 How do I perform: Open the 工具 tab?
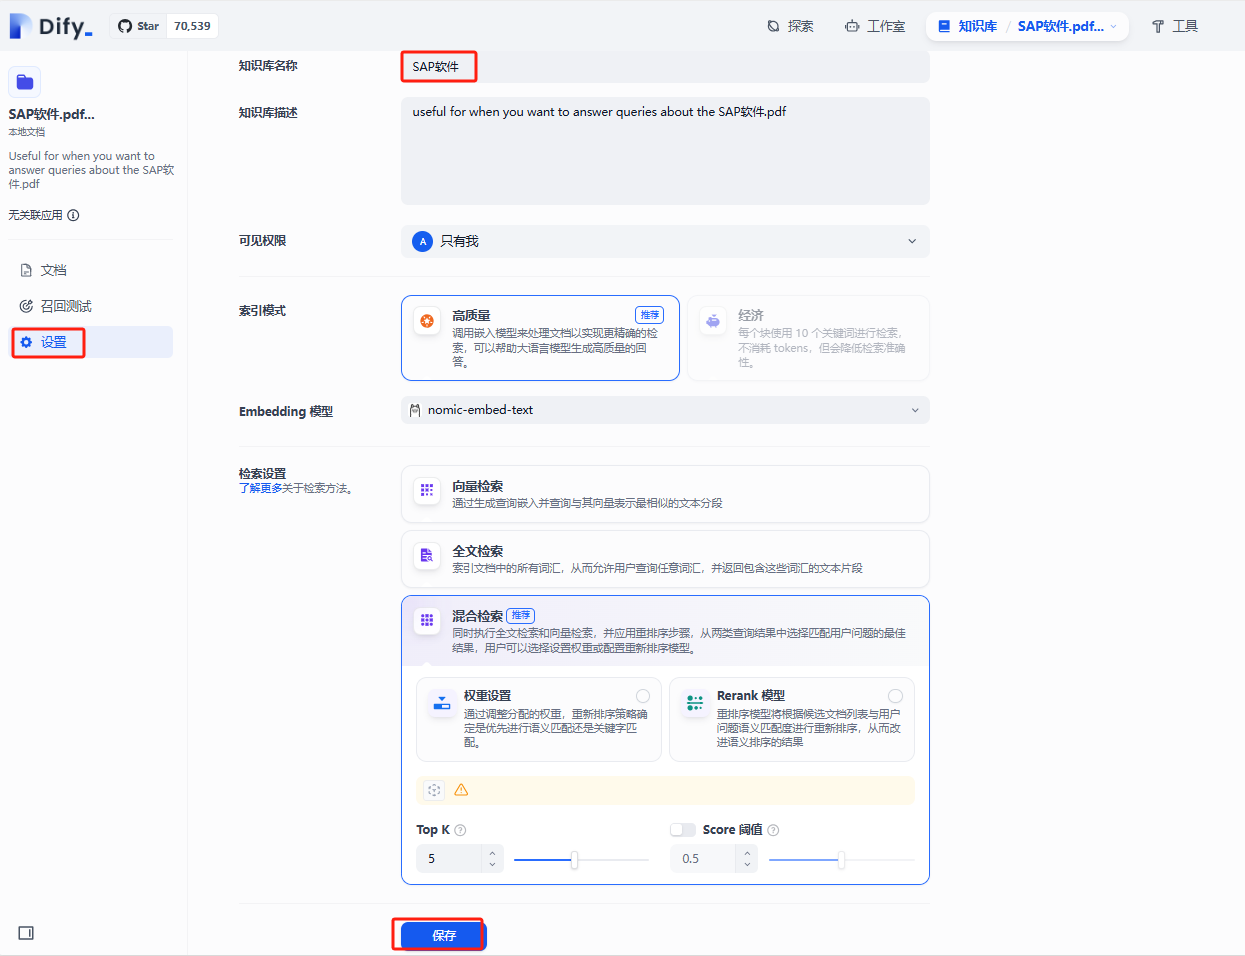(1174, 26)
